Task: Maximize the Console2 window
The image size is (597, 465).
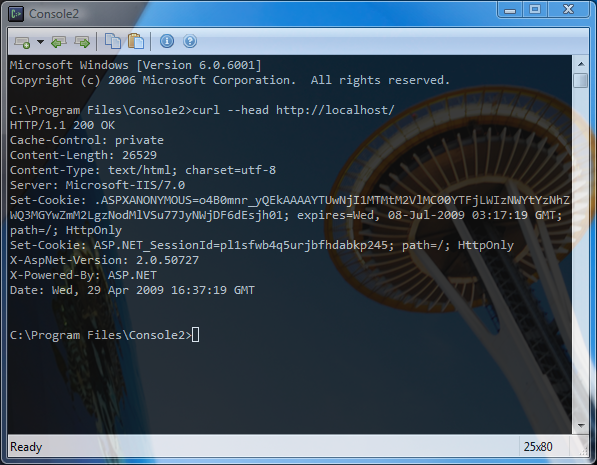Action: [535, 10]
